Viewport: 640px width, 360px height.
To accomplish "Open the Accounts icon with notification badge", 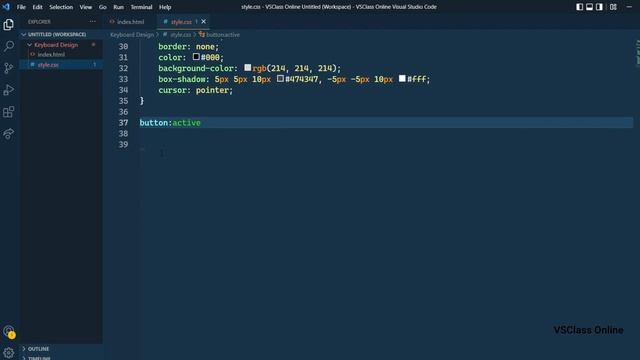I will pyautogui.click(x=9, y=331).
